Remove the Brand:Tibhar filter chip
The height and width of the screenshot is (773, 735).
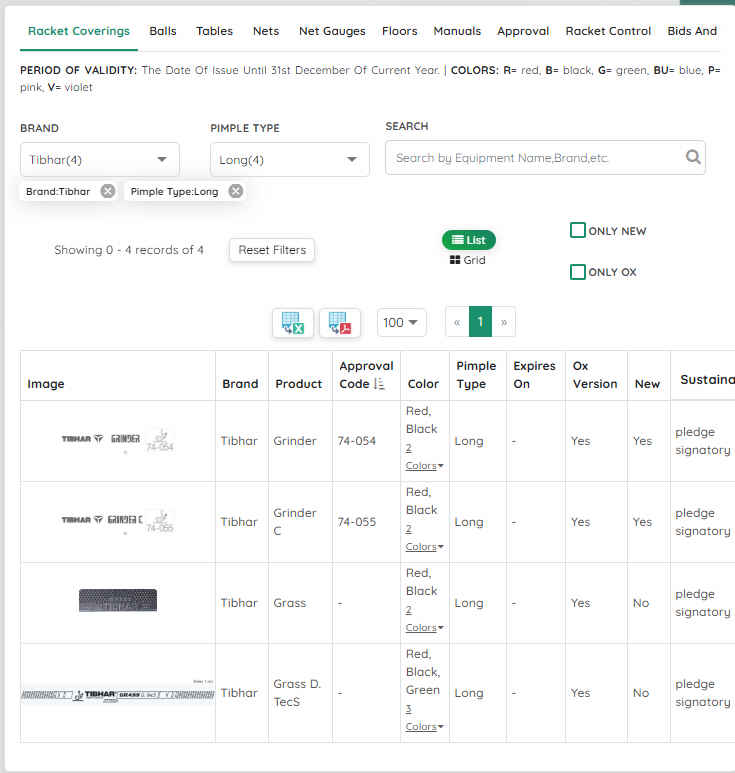[108, 191]
